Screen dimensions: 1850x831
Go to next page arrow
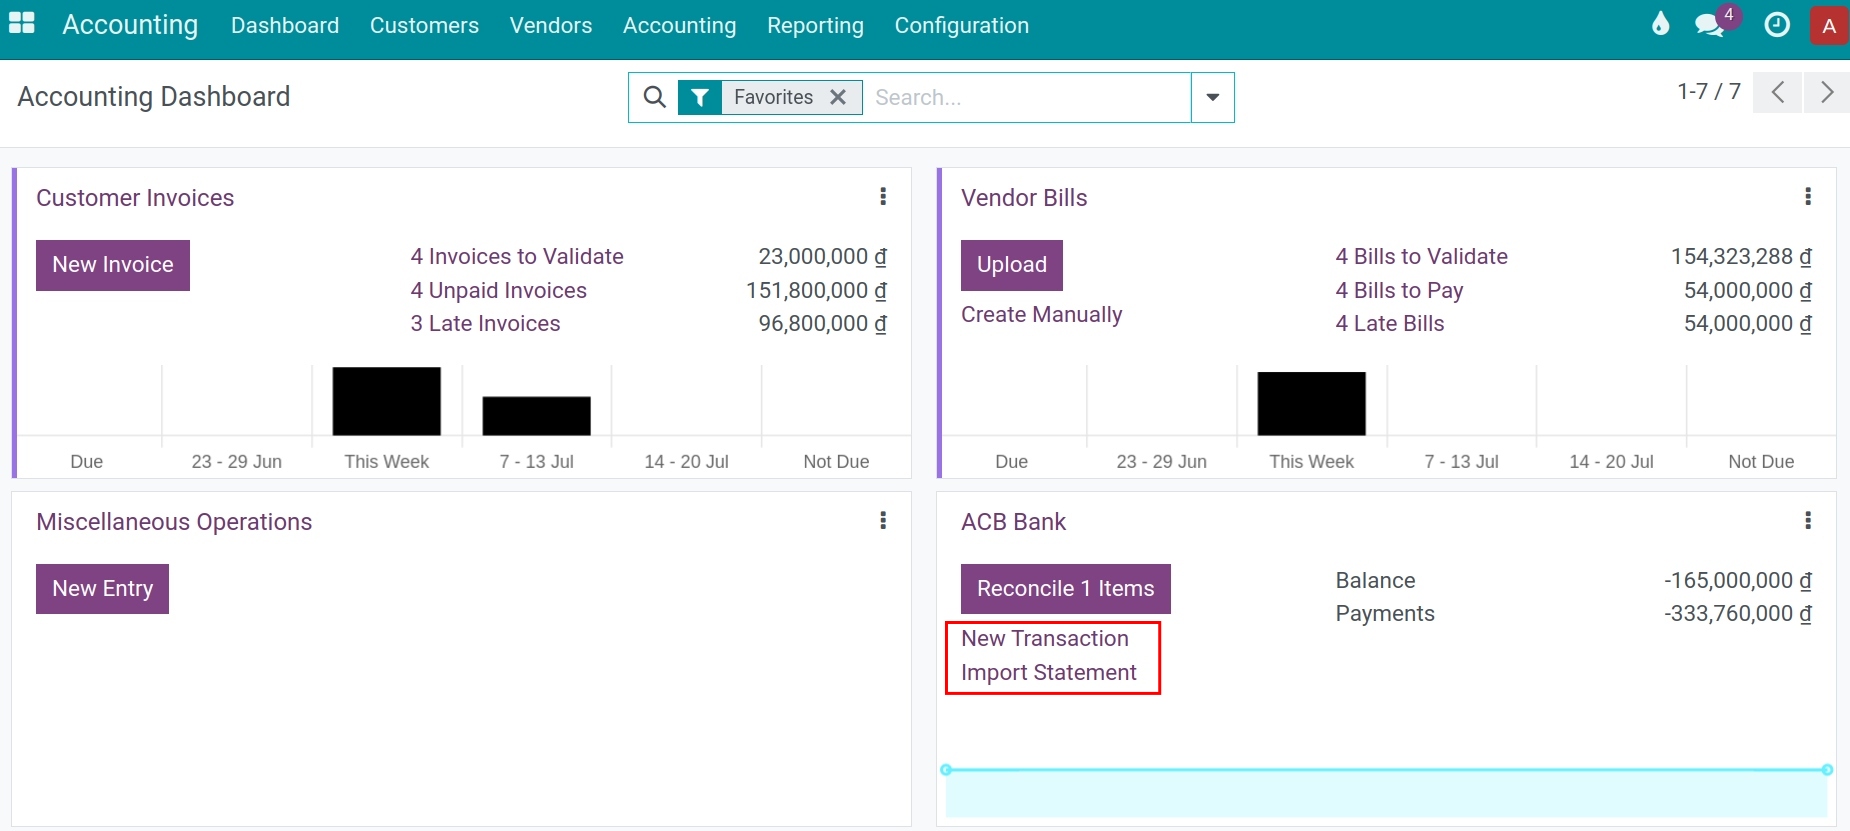point(1827,93)
